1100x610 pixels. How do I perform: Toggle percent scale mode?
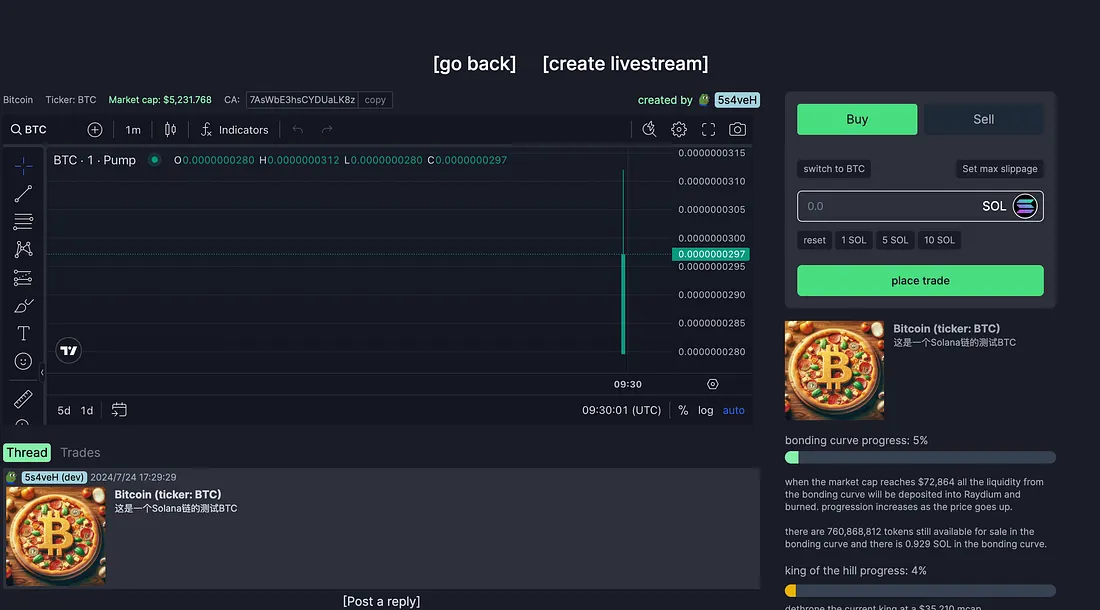683,410
